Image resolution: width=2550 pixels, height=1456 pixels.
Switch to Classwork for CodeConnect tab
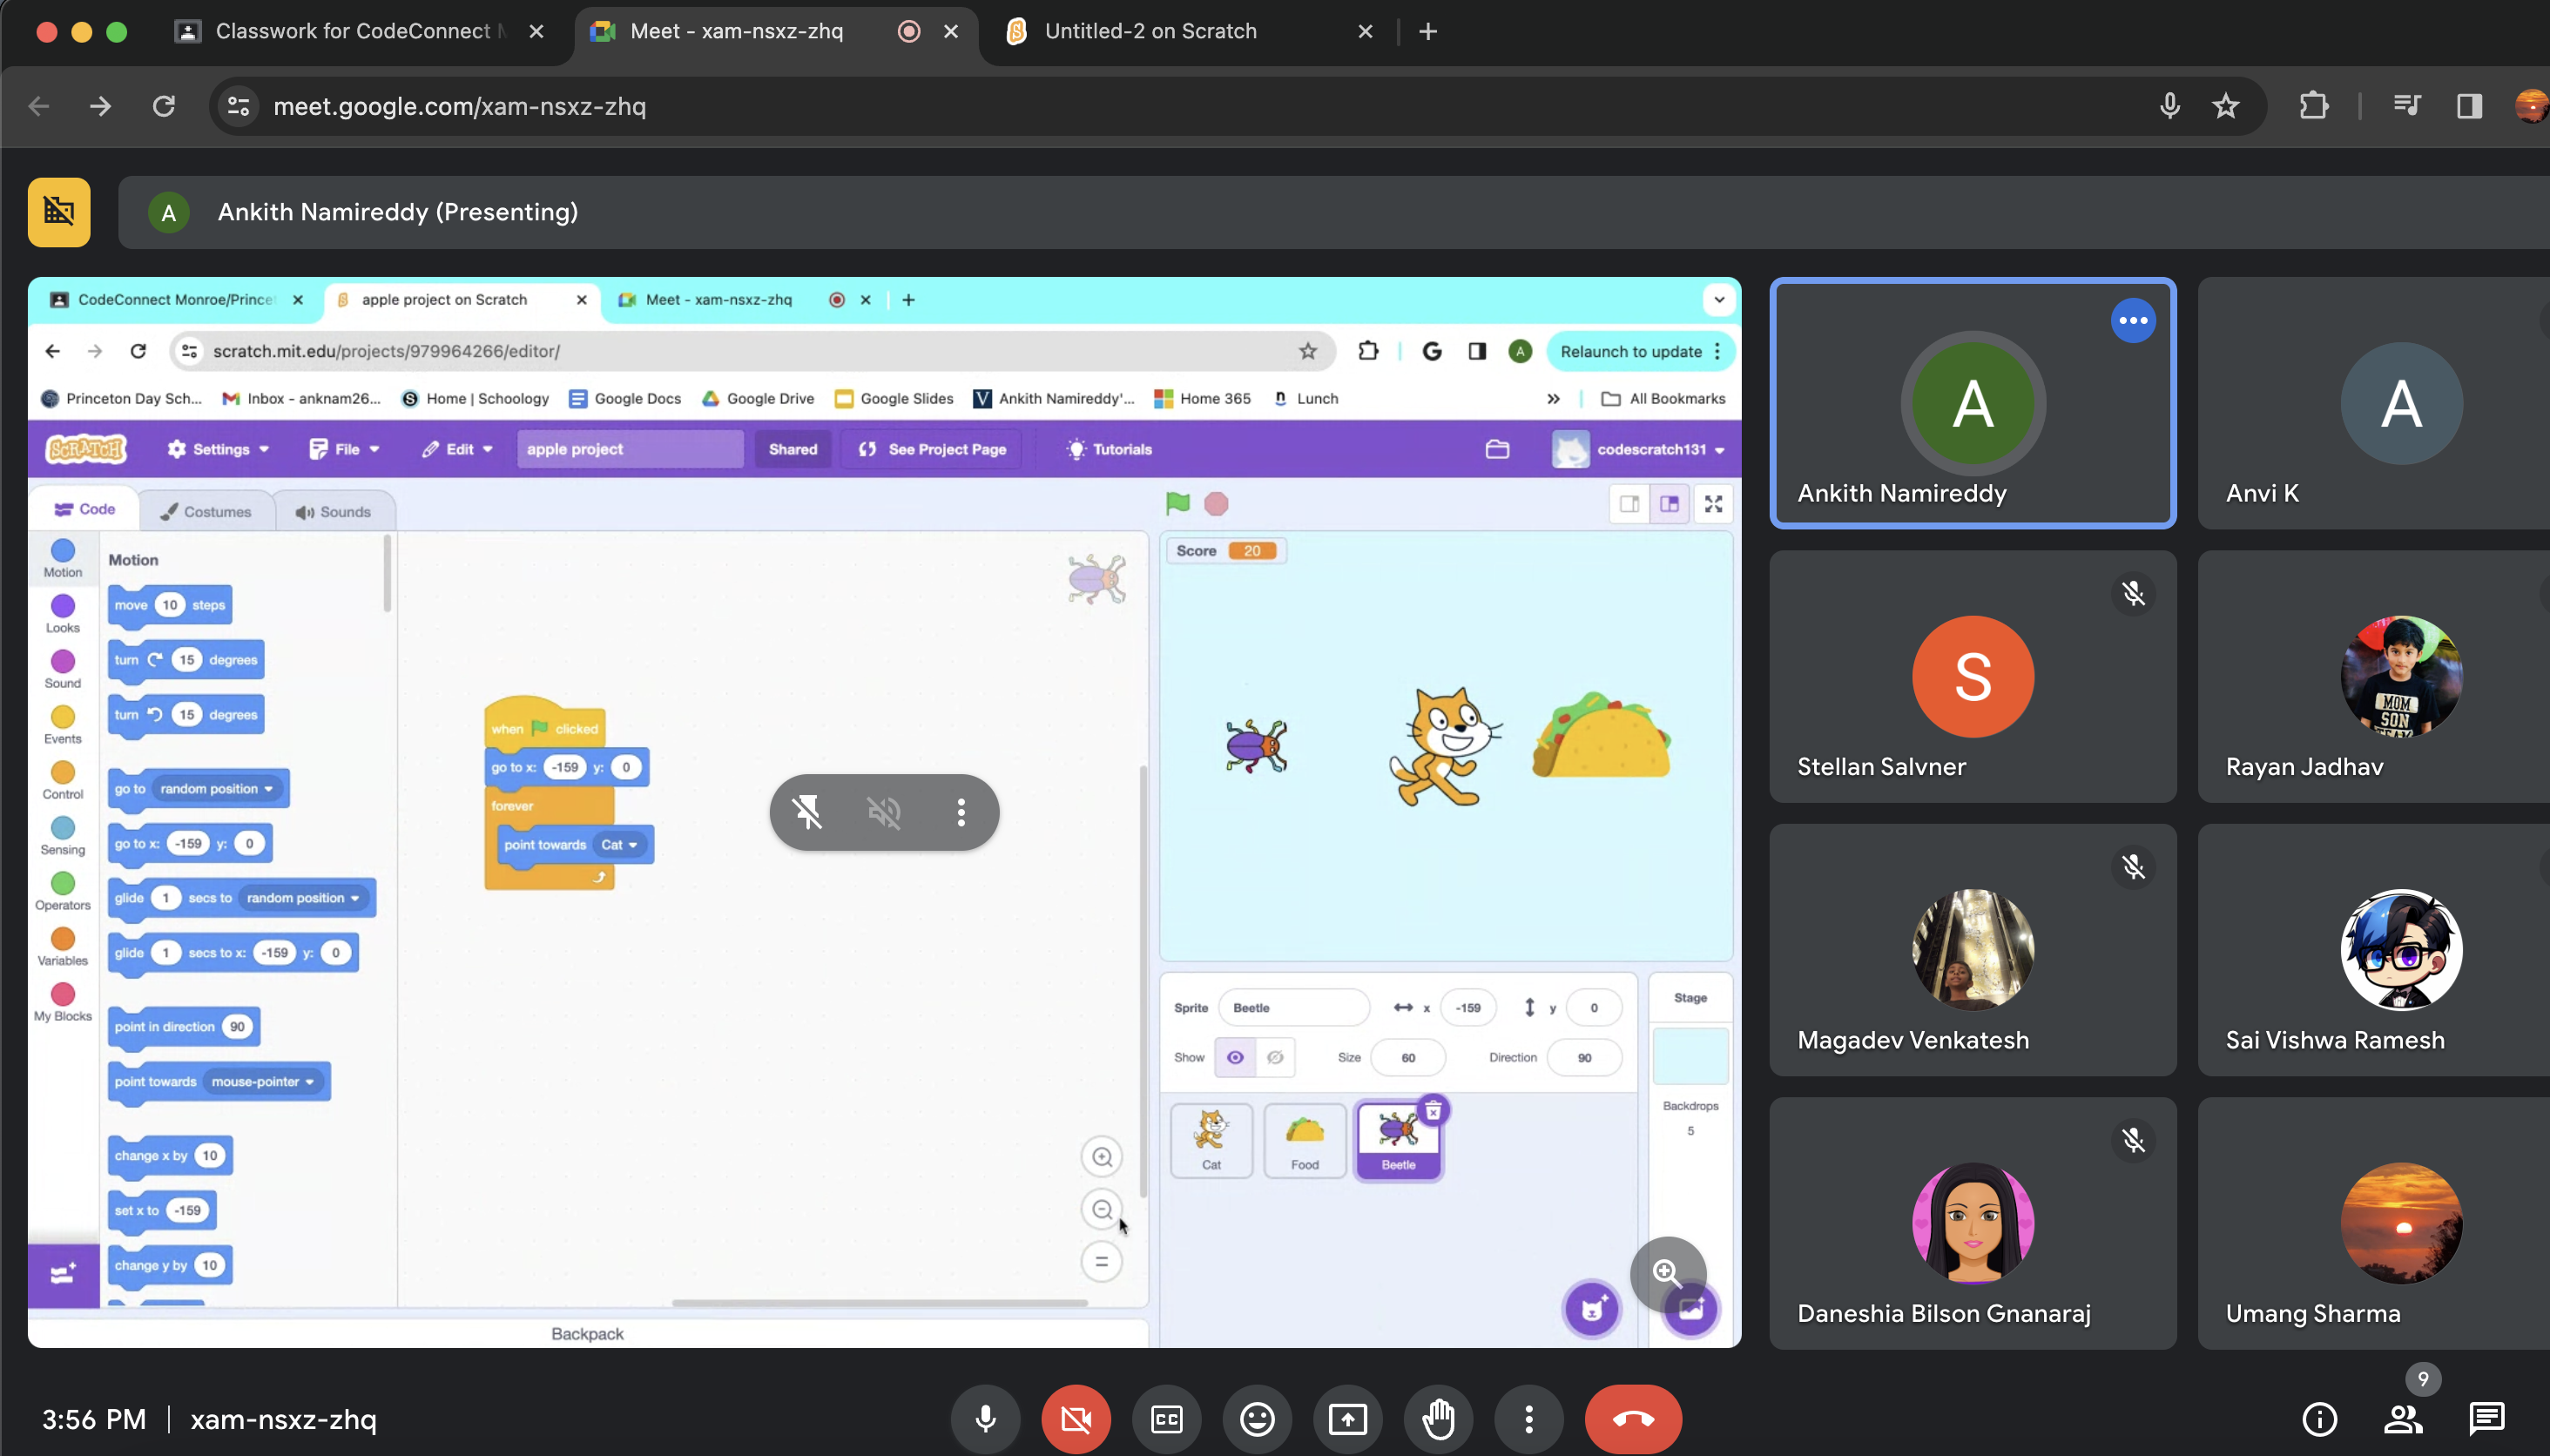click(352, 31)
